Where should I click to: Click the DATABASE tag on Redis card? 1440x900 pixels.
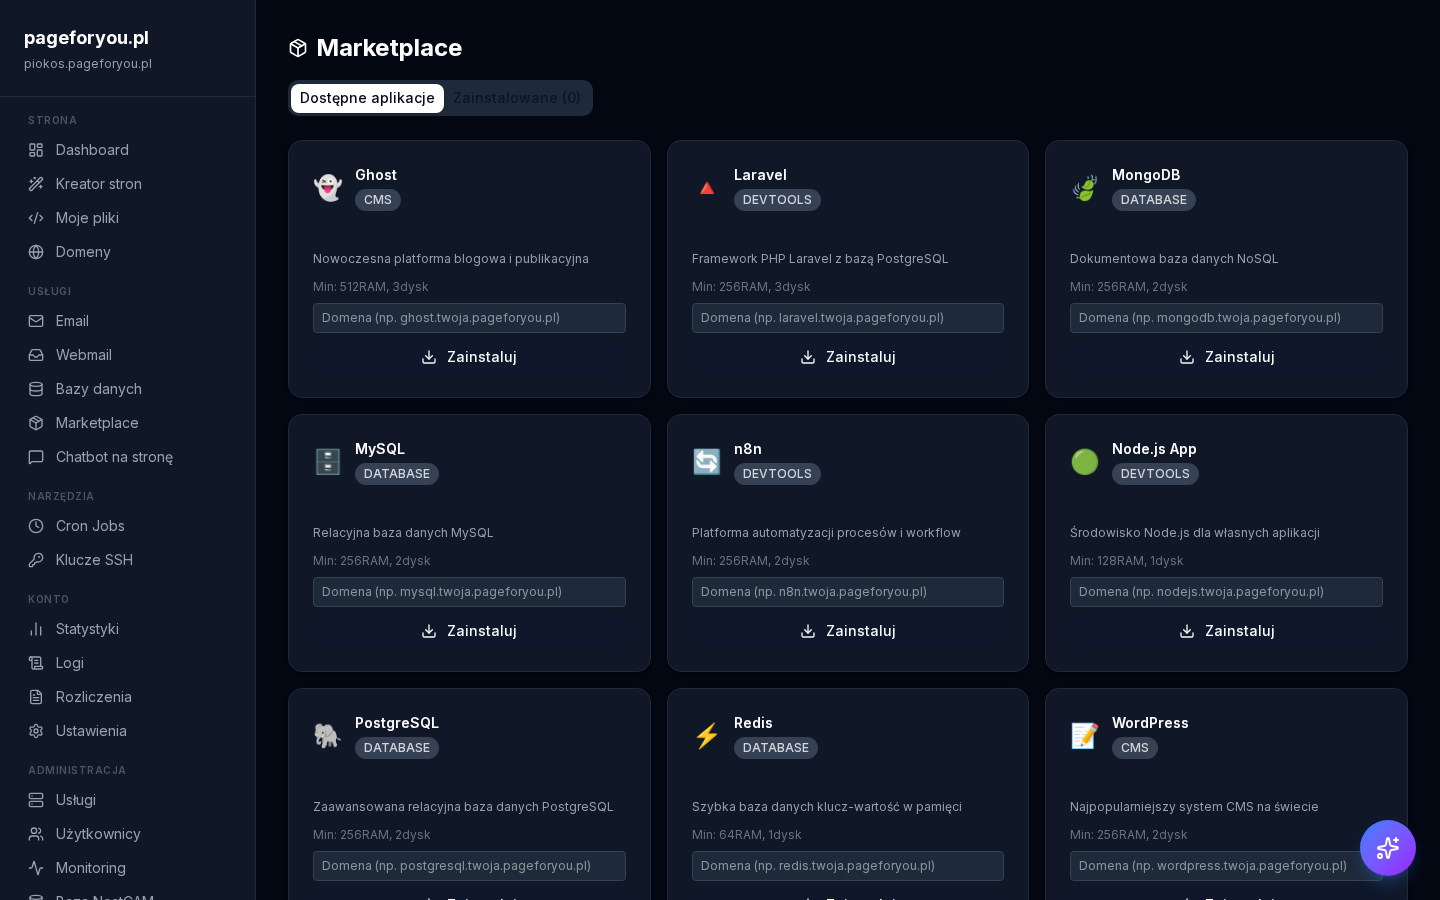[x=776, y=748]
